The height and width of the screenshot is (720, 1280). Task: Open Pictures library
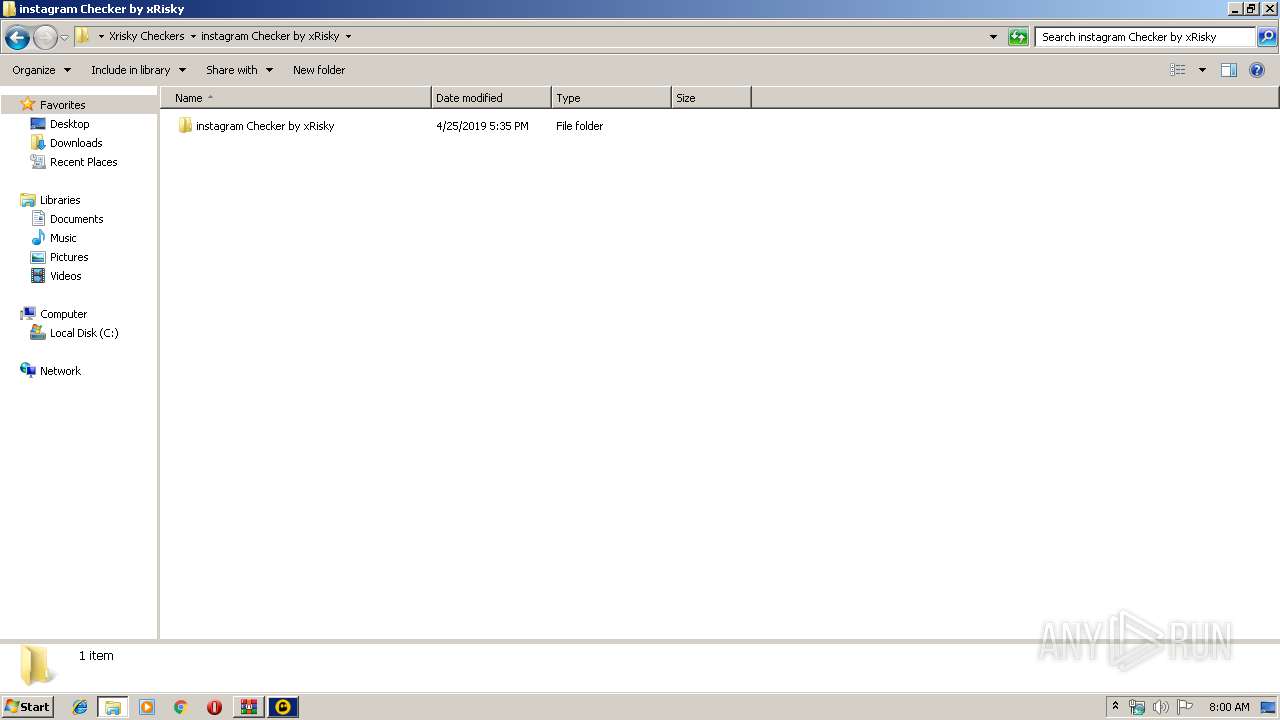(x=69, y=257)
